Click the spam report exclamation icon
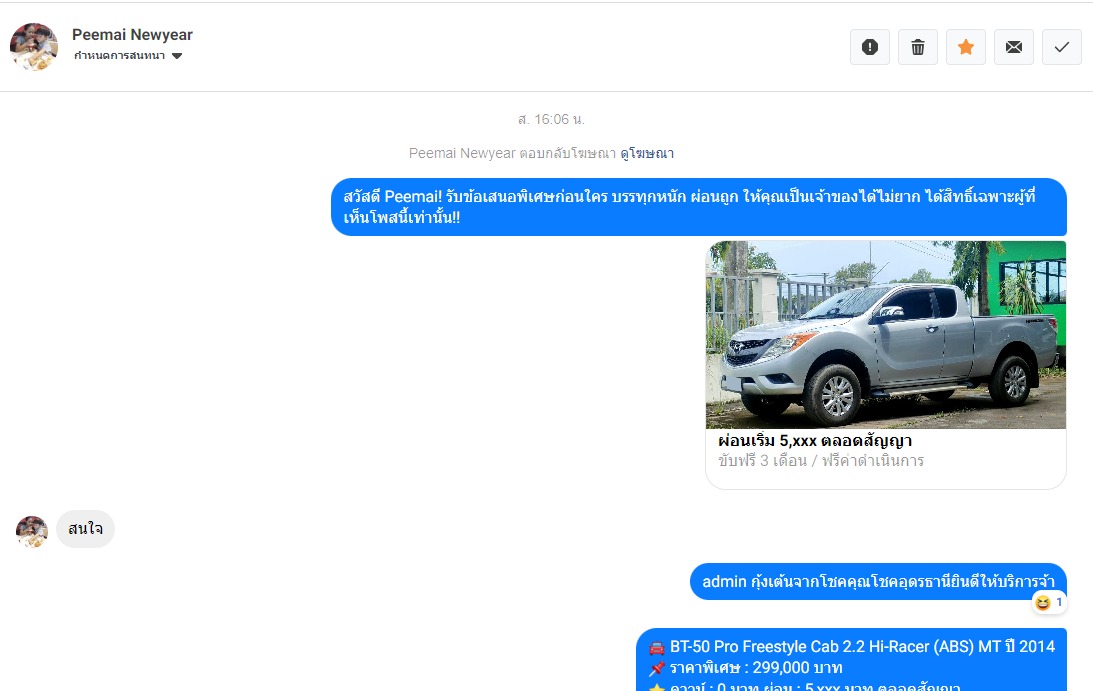Image resolution: width=1093 pixels, height=691 pixels. coord(869,47)
